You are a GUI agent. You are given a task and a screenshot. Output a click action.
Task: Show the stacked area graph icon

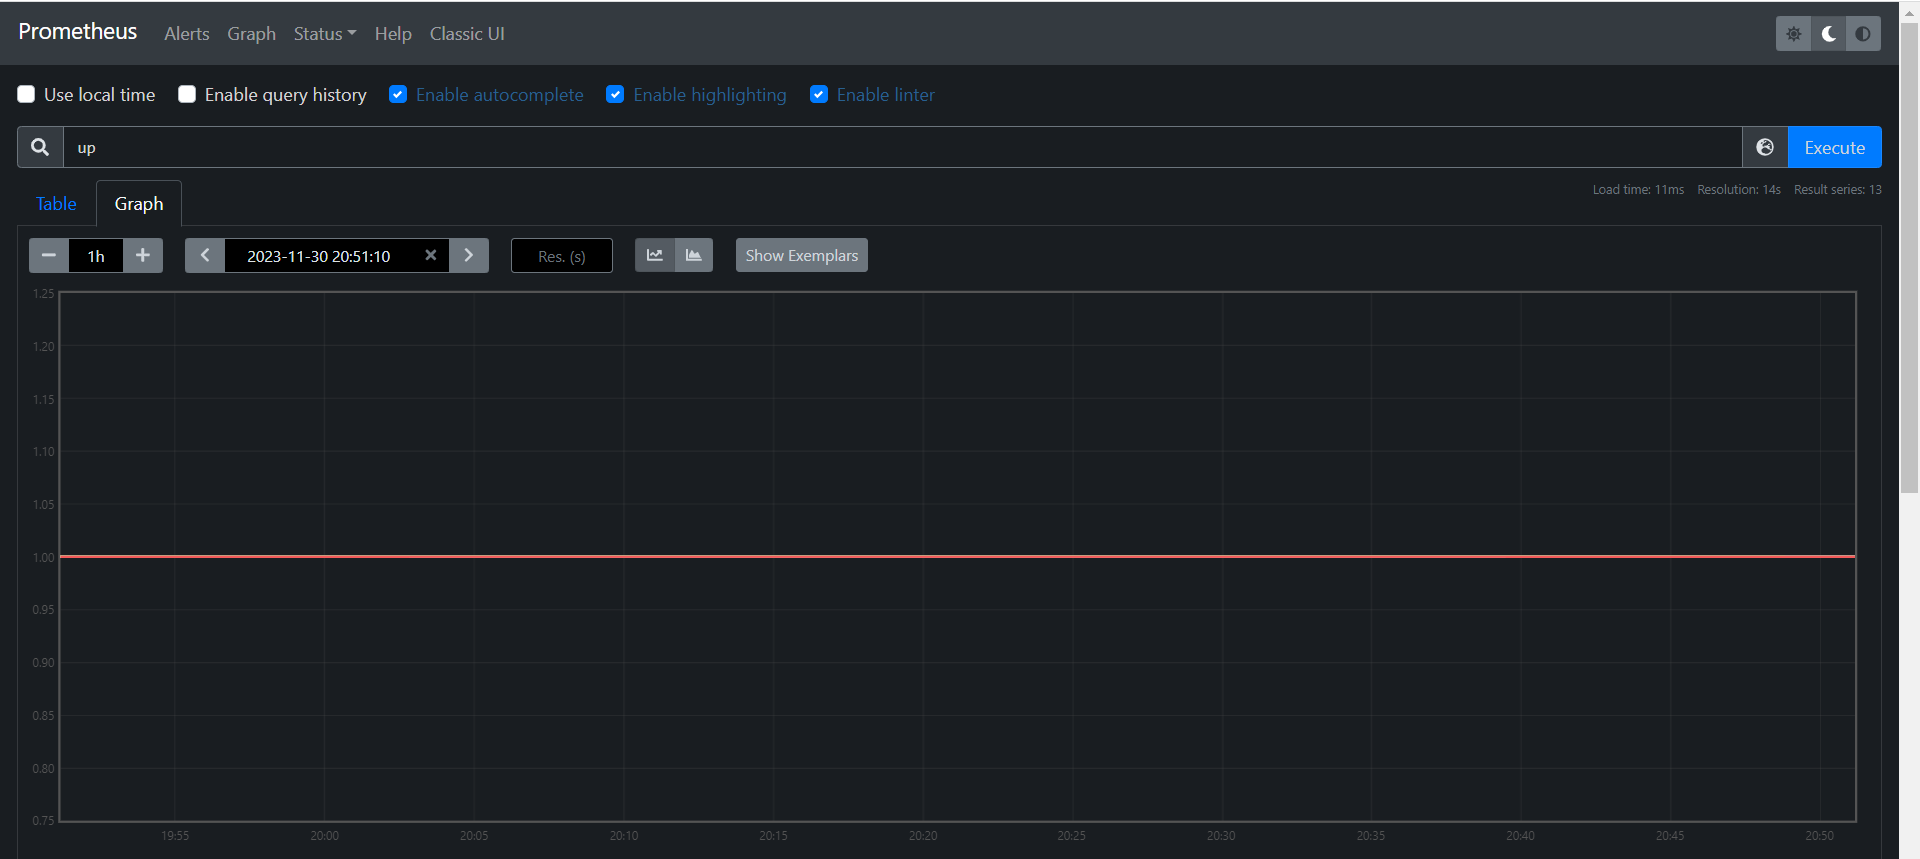coord(694,255)
